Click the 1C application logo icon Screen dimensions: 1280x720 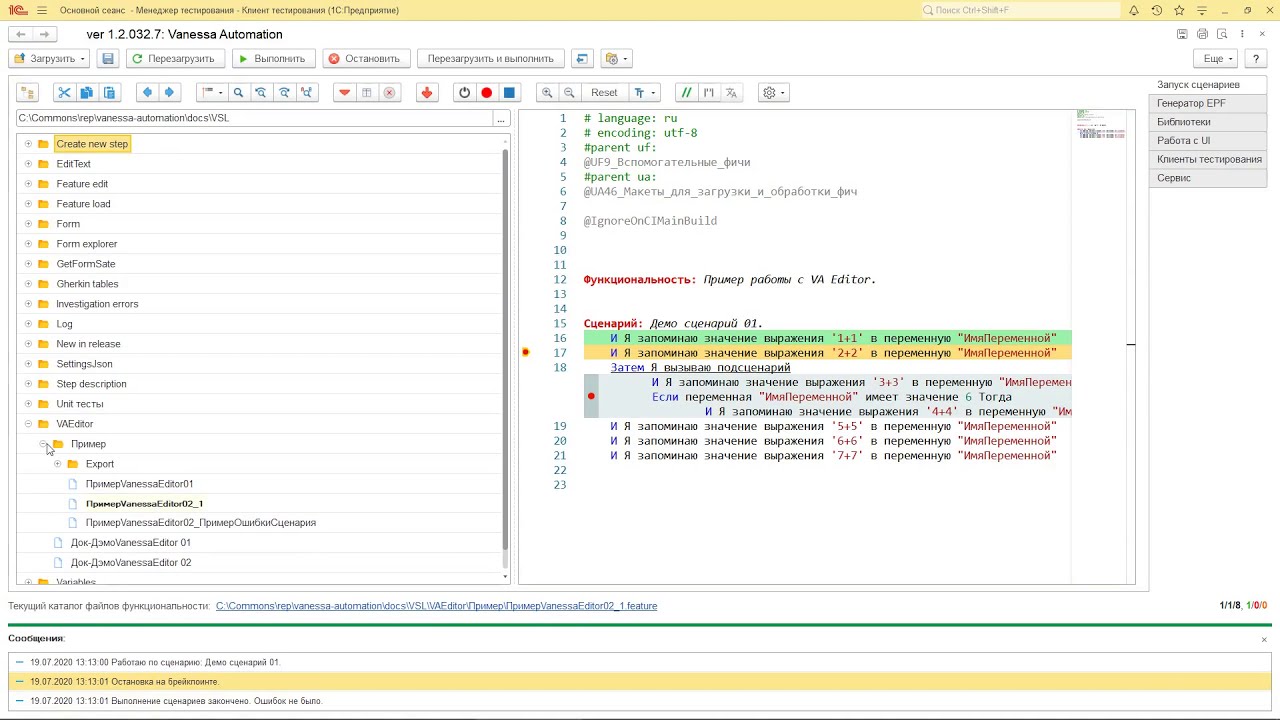coord(17,10)
